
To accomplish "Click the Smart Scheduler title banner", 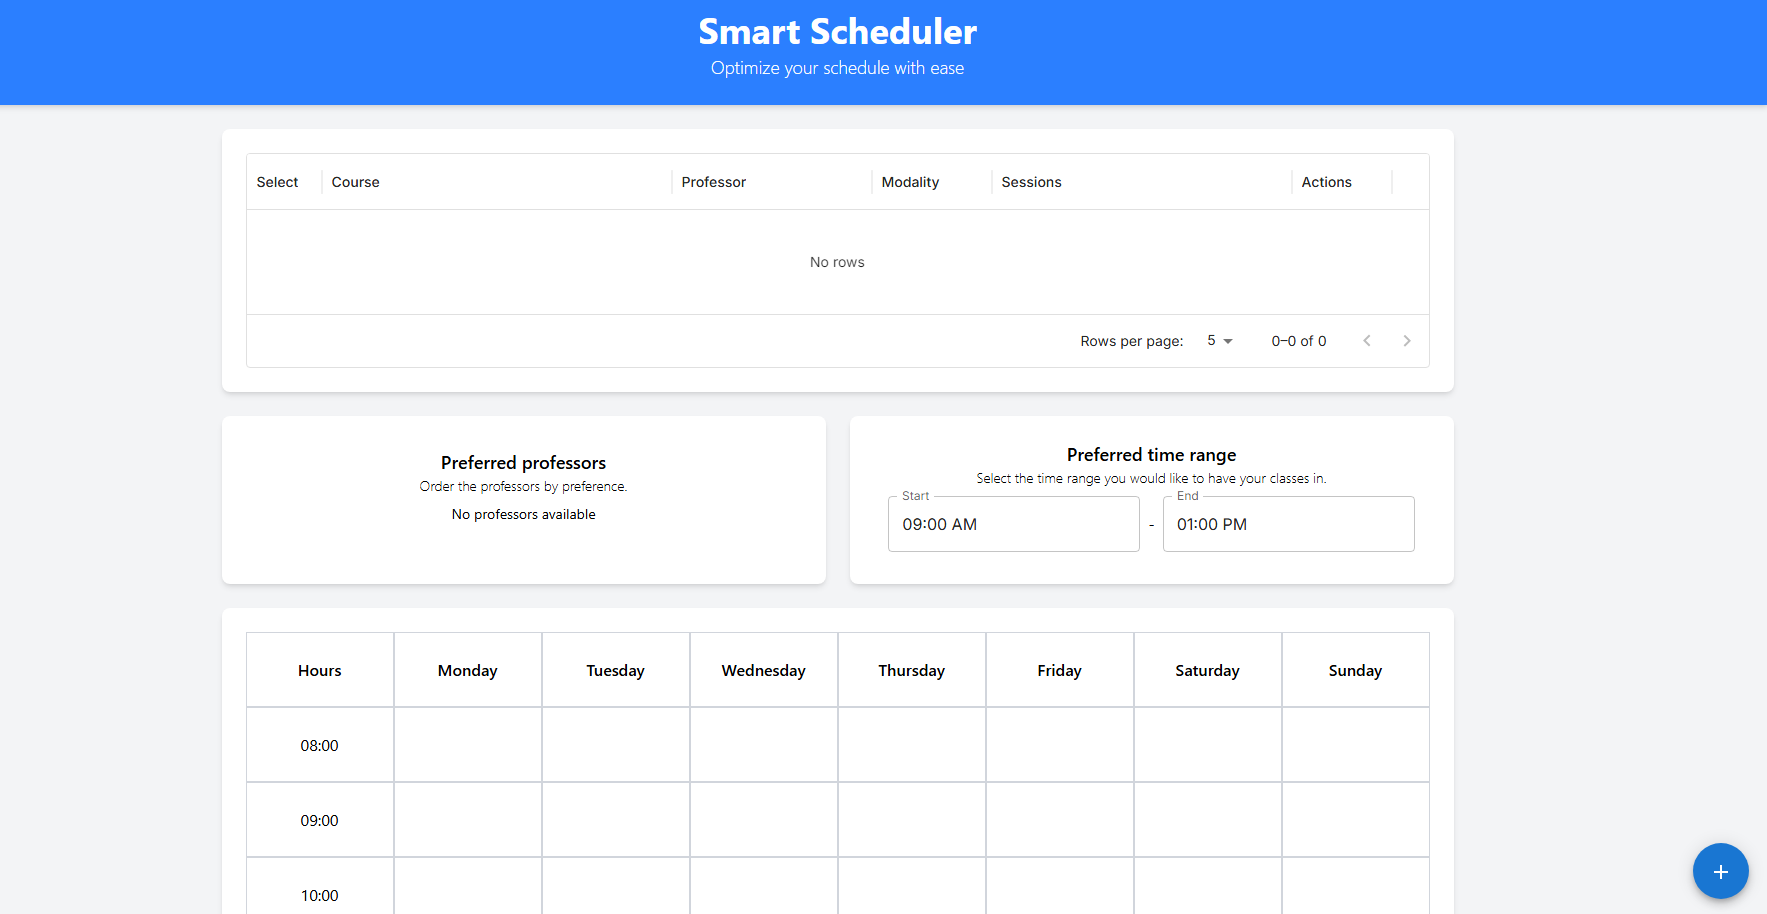I will tap(837, 31).
